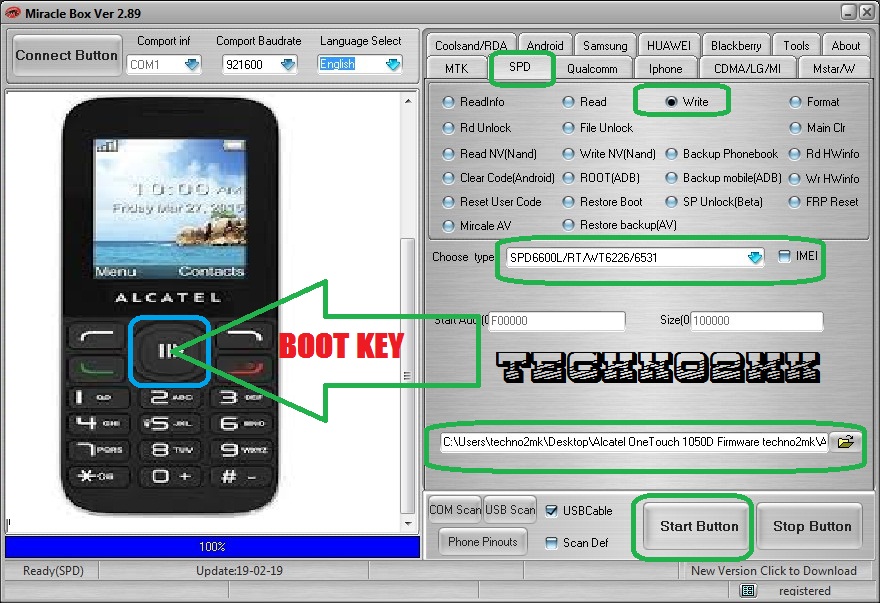This screenshot has width=880, height=603.
Task: Click the Miracle Box logo in title bar
Action: tap(12, 11)
